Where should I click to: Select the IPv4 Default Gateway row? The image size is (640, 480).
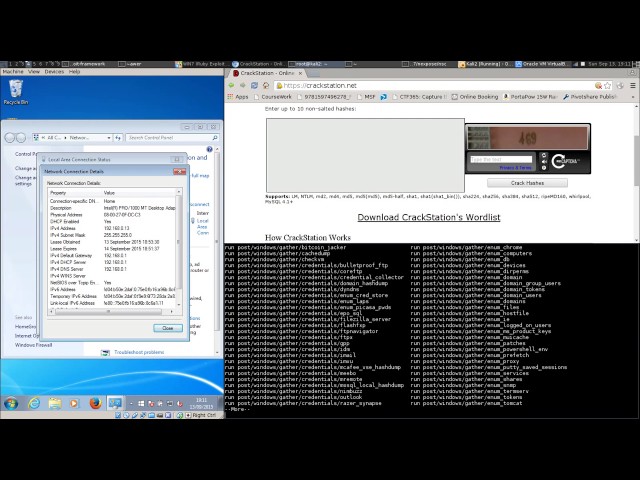[x=112, y=256]
